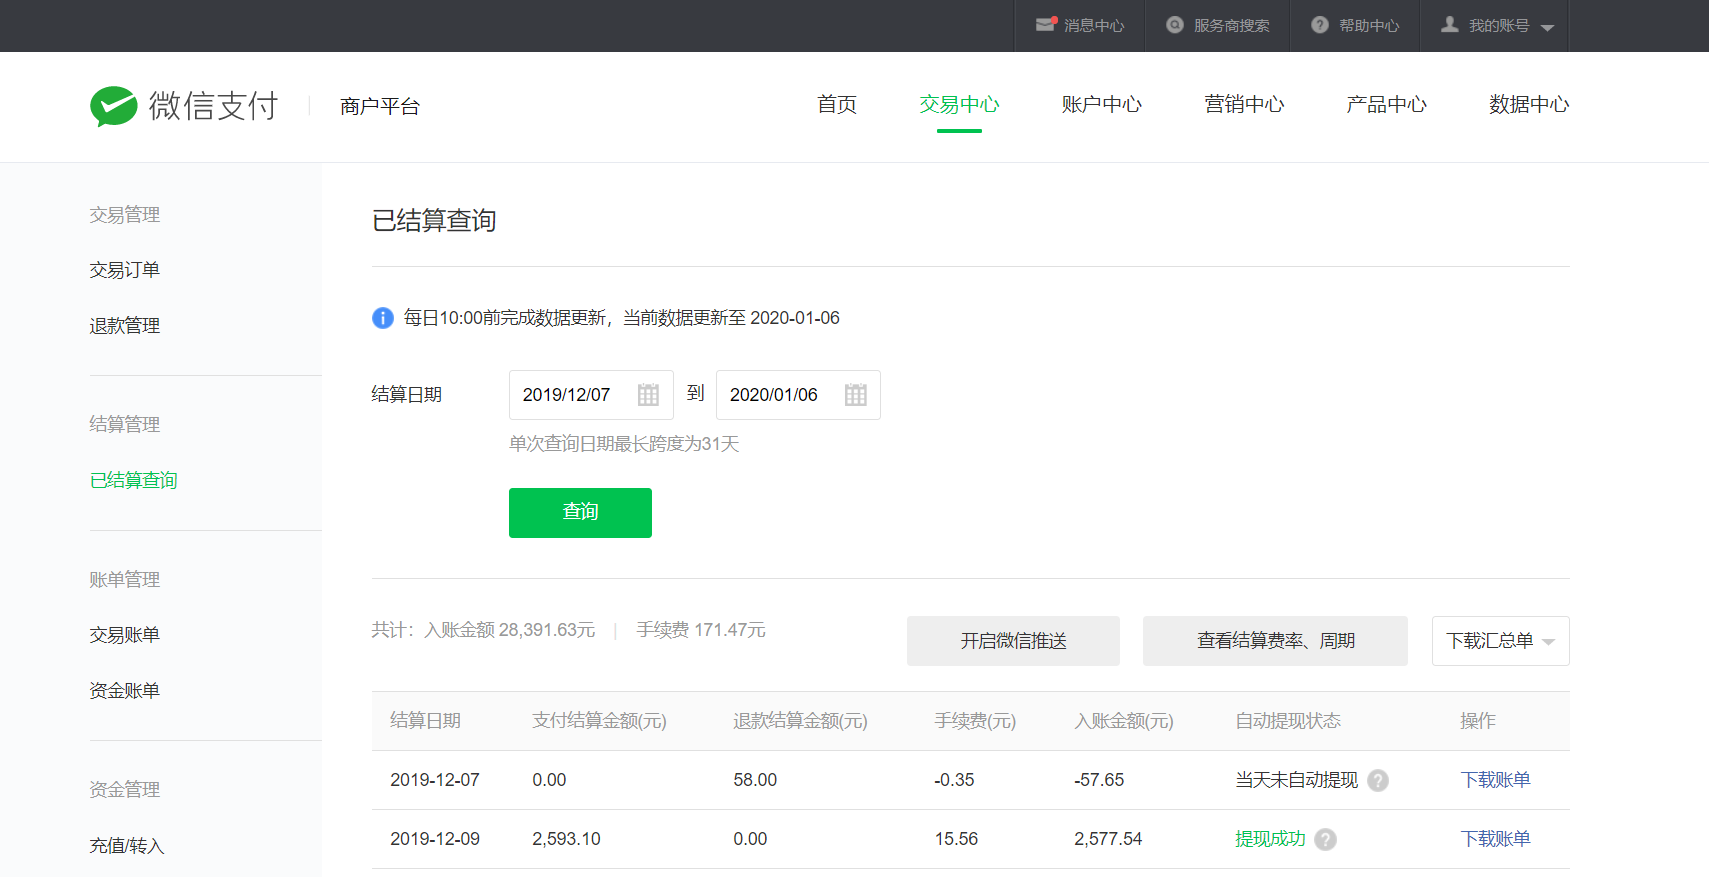This screenshot has height=877, width=1709.
Task: Open 资金账单 in sidebar
Action: coord(125,691)
